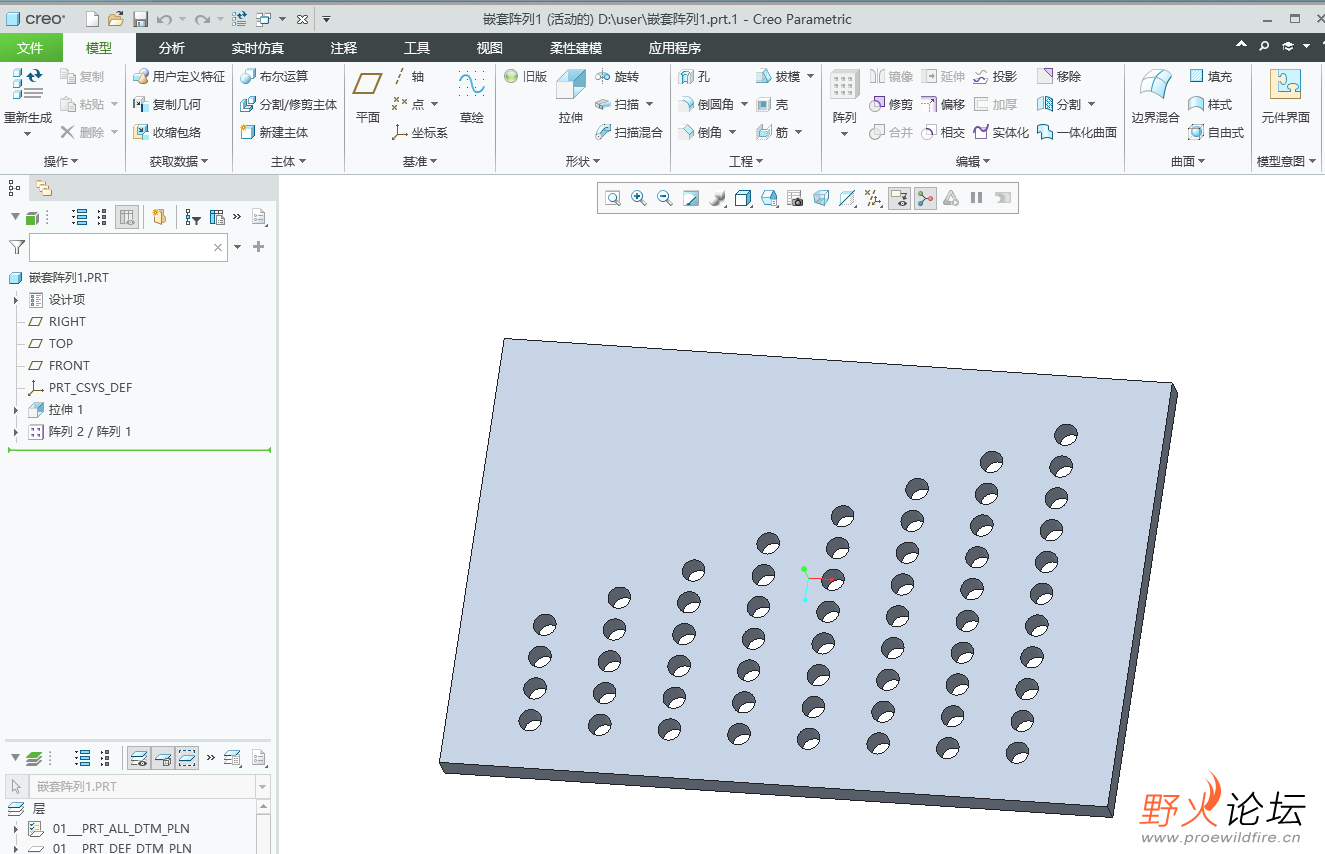Select PRT_CSYS_DEF in the model tree
This screenshot has width=1325, height=854.
90,388
